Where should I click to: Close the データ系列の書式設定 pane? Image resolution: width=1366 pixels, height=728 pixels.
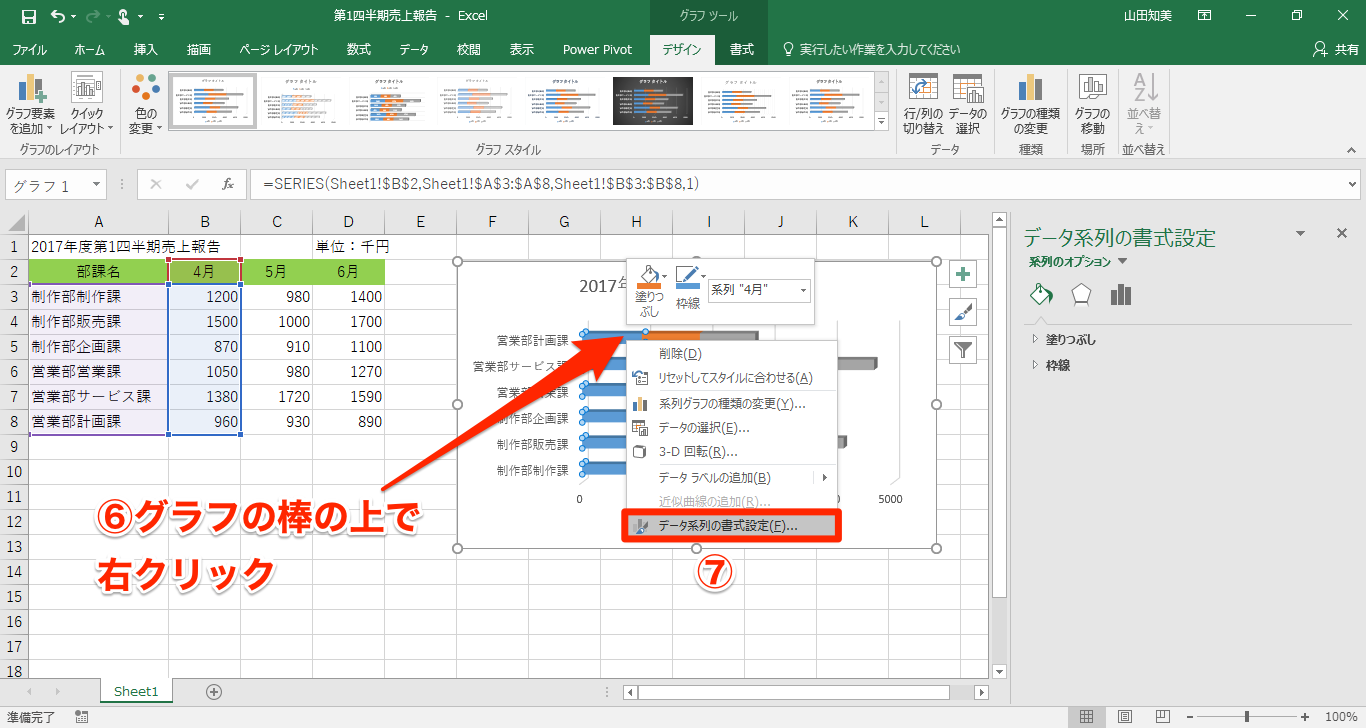click(x=1342, y=233)
